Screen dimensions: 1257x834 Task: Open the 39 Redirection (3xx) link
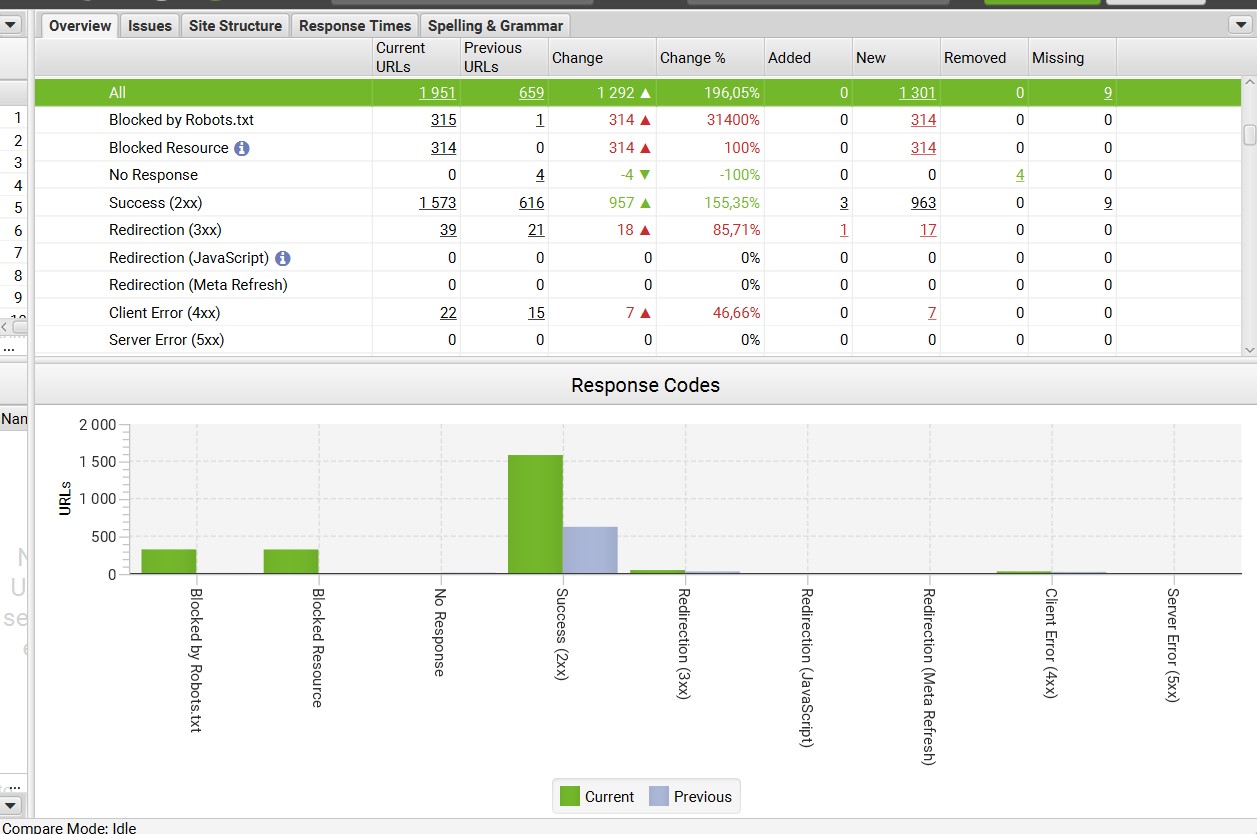448,230
